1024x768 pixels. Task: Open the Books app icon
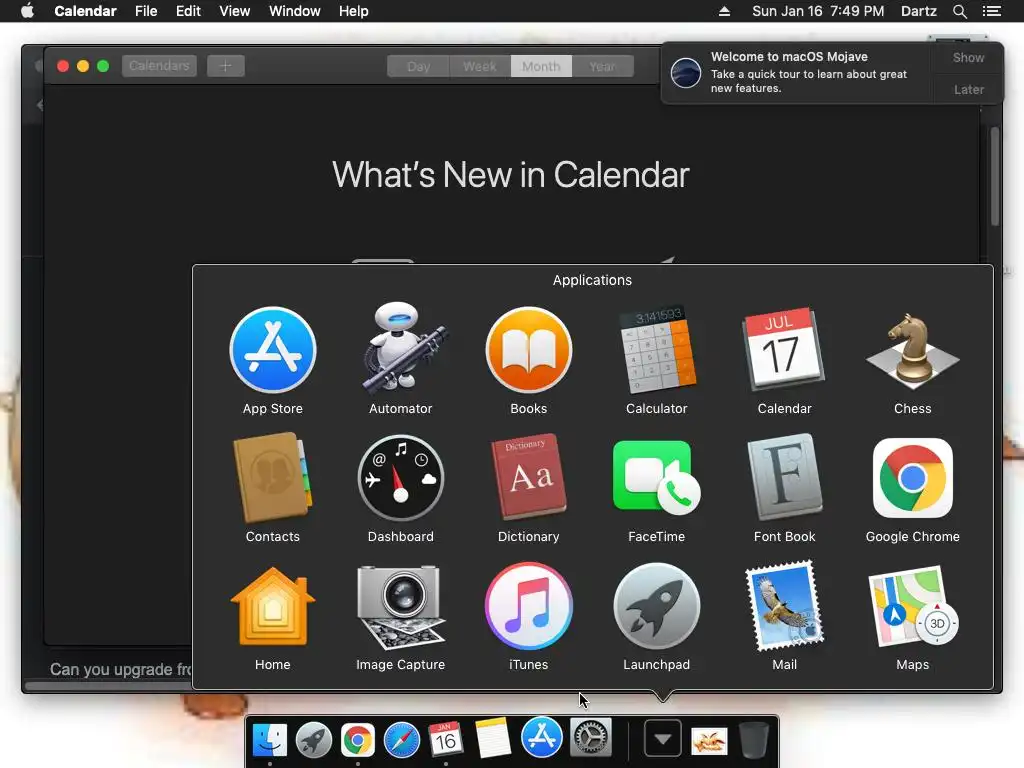[x=528, y=351]
